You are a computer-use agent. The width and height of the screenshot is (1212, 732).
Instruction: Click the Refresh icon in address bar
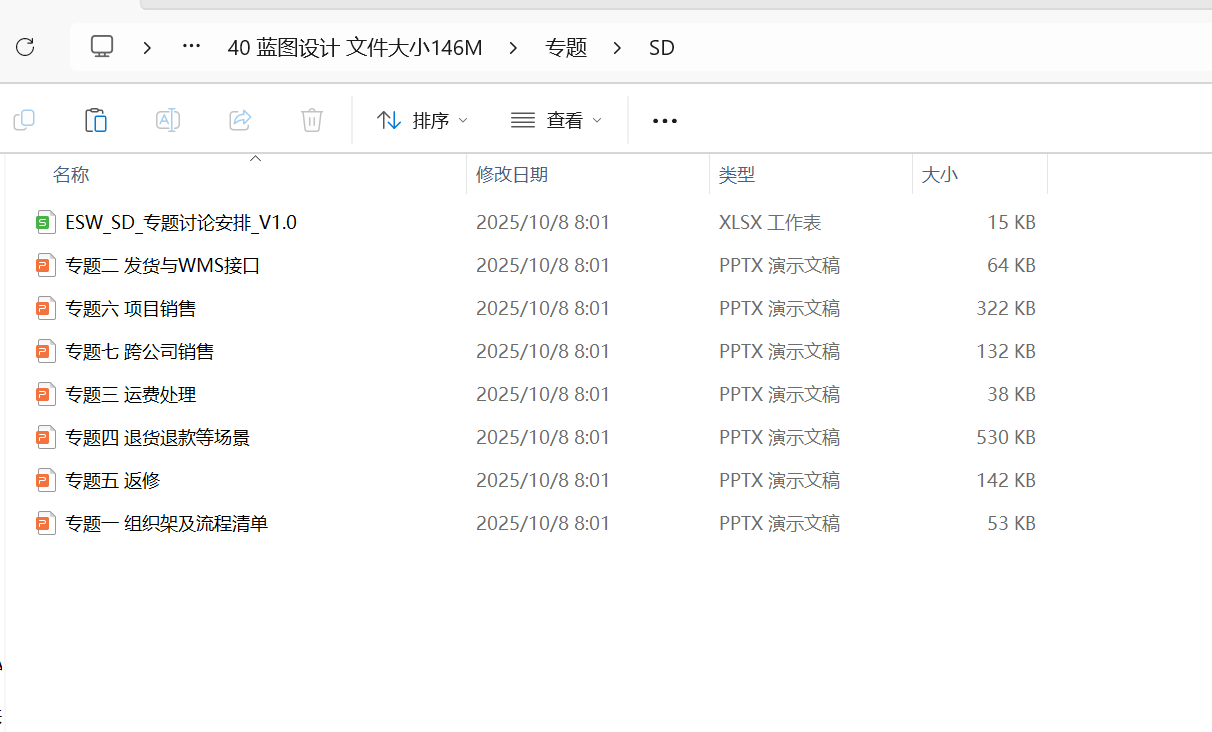click(x=25, y=47)
